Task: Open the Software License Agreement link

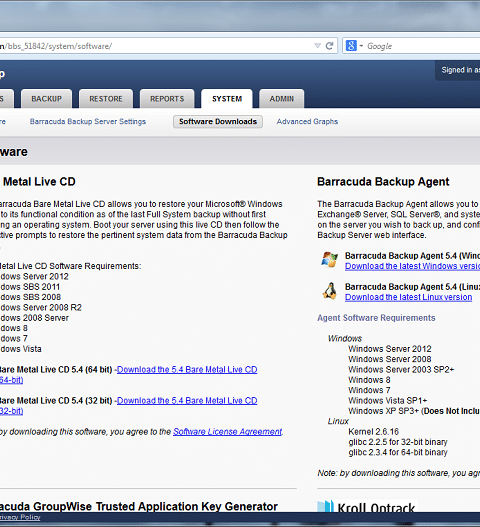Action: [x=228, y=432]
